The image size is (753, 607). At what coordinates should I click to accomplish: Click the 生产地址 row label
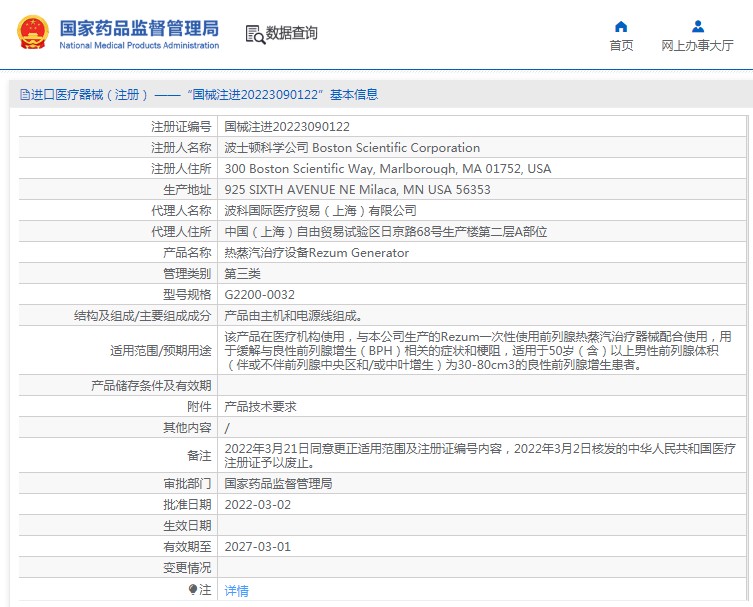coord(187,190)
